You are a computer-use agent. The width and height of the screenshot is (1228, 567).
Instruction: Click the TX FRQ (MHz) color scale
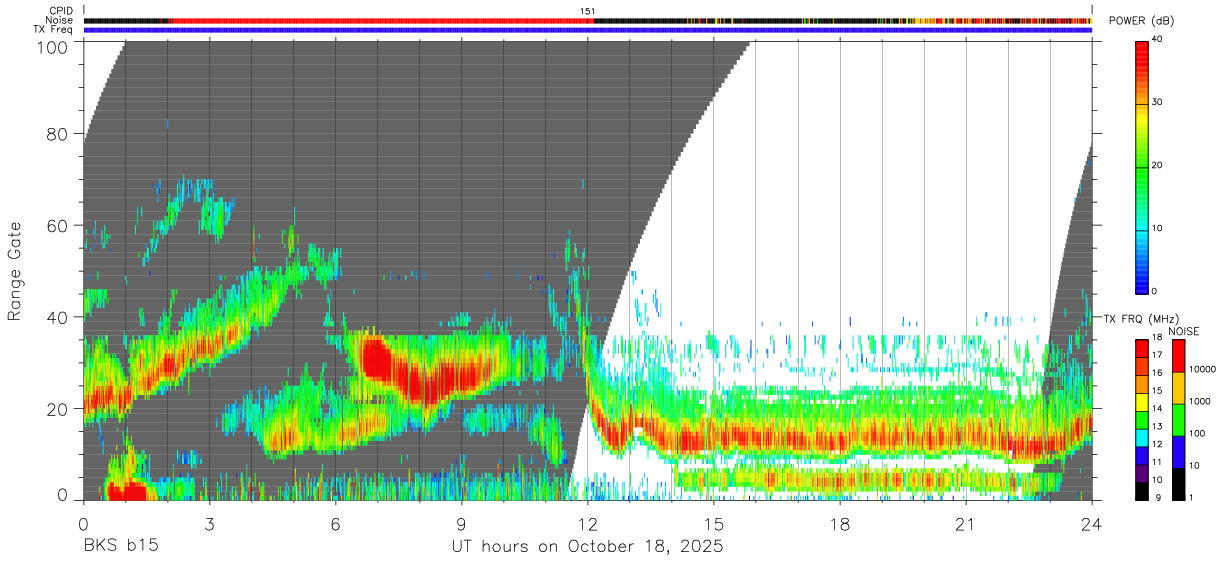click(1142, 419)
